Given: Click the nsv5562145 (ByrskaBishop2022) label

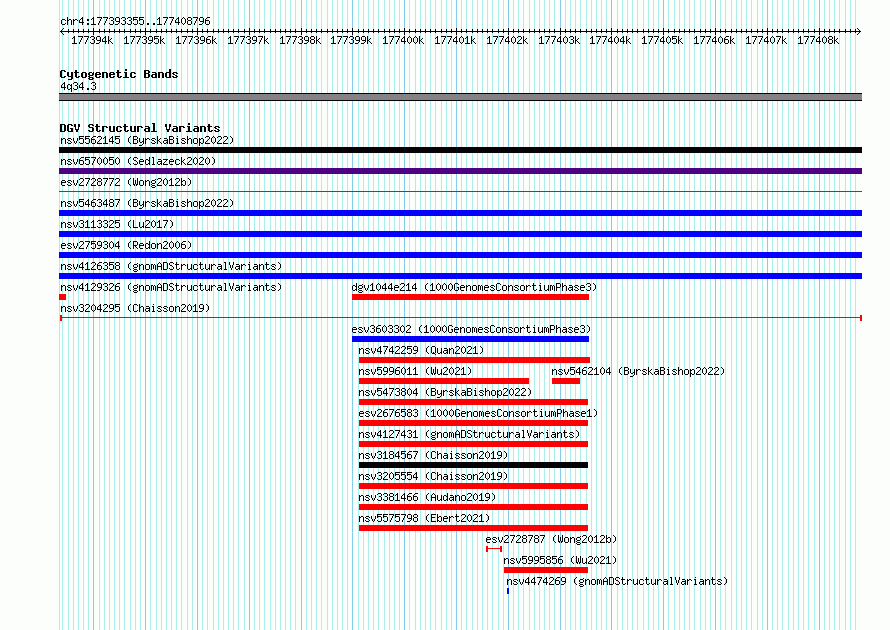Looking at the screenshot, I should tap(147, 140).
